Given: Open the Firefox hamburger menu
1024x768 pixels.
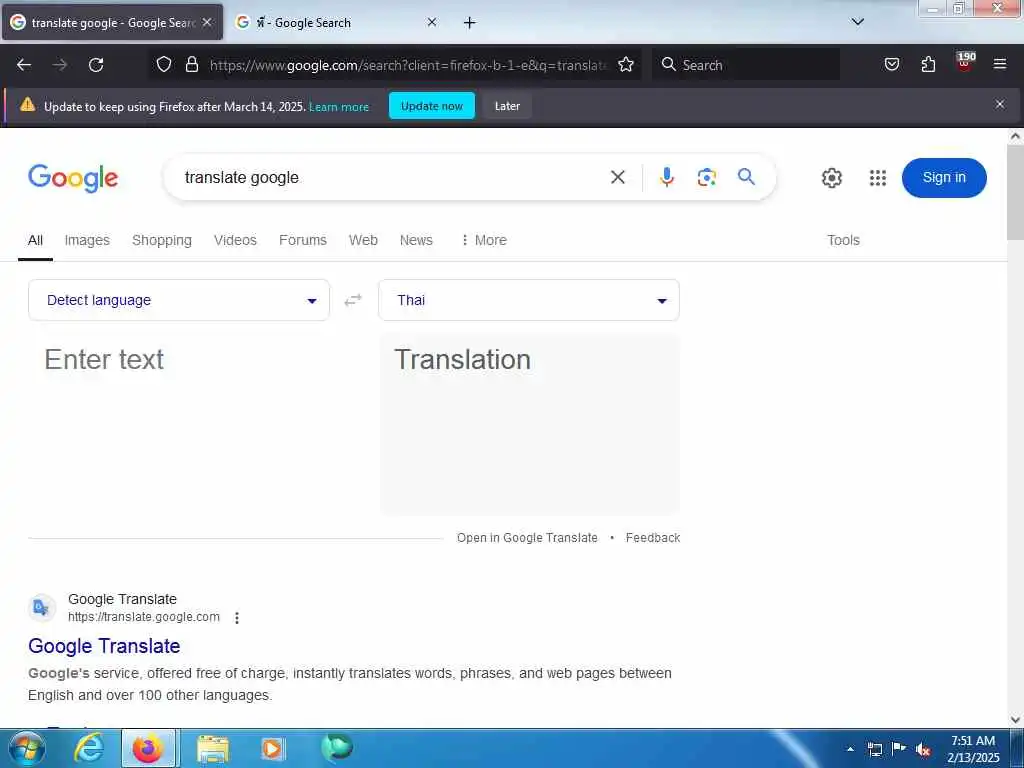Looking at the screenshot, I should click(x=1000, y=64).
